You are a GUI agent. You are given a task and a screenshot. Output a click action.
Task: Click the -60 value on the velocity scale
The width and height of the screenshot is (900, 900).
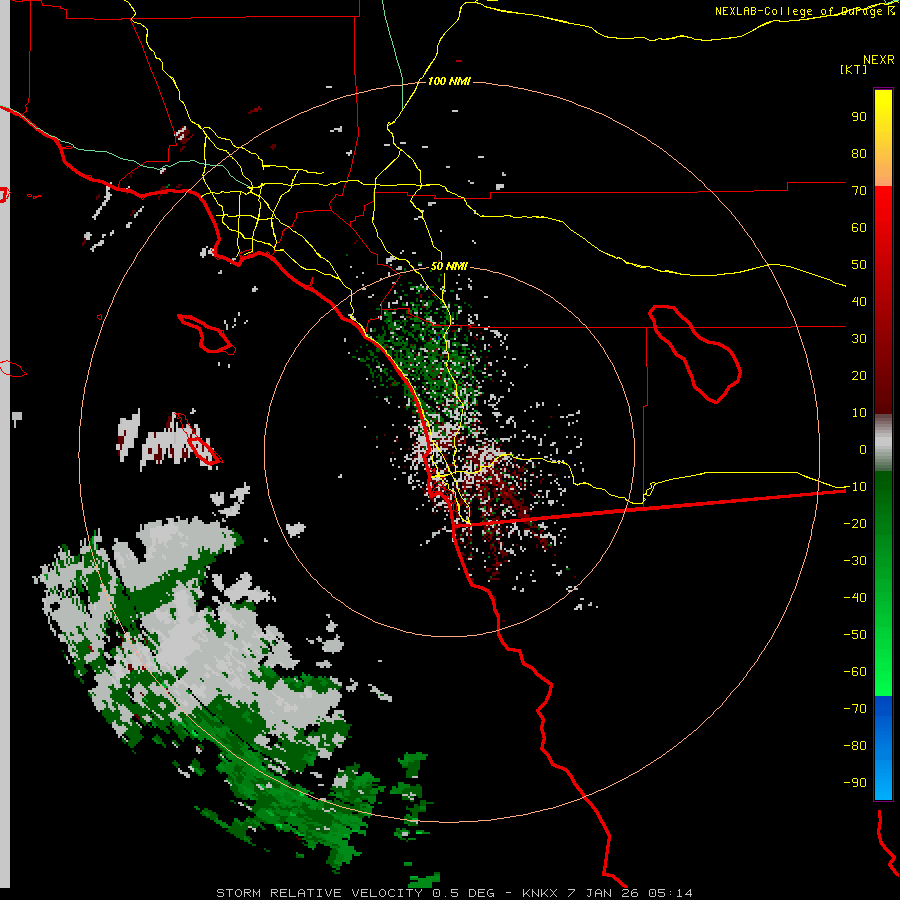(855, 672)
